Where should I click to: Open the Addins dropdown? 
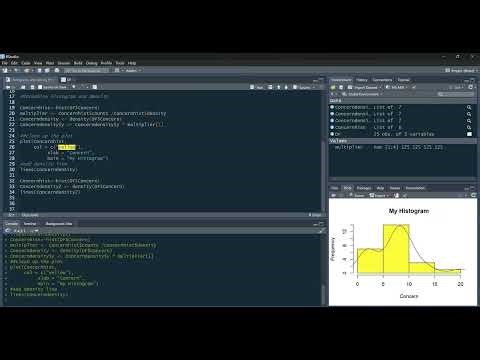[x=133, y=70]
